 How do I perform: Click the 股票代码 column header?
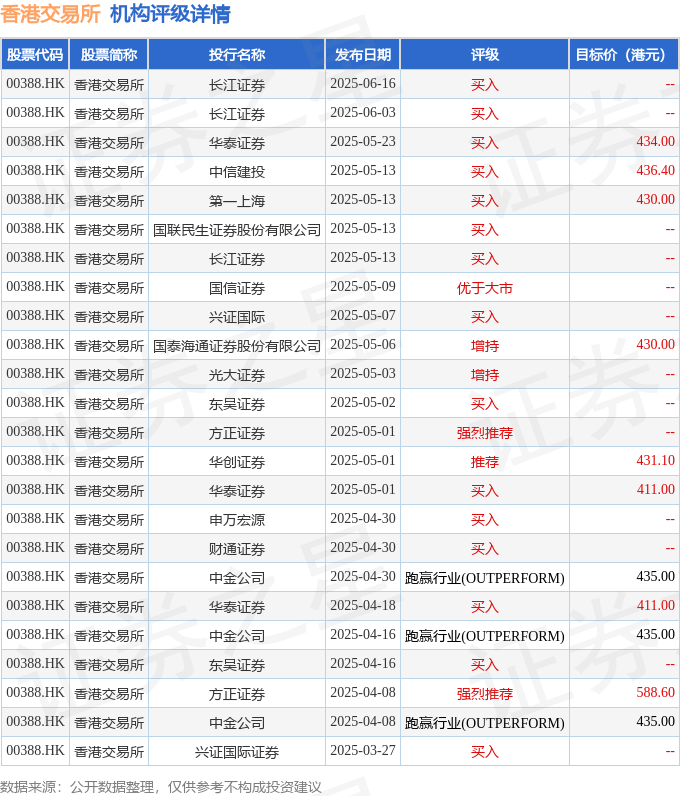coord(35,54)
